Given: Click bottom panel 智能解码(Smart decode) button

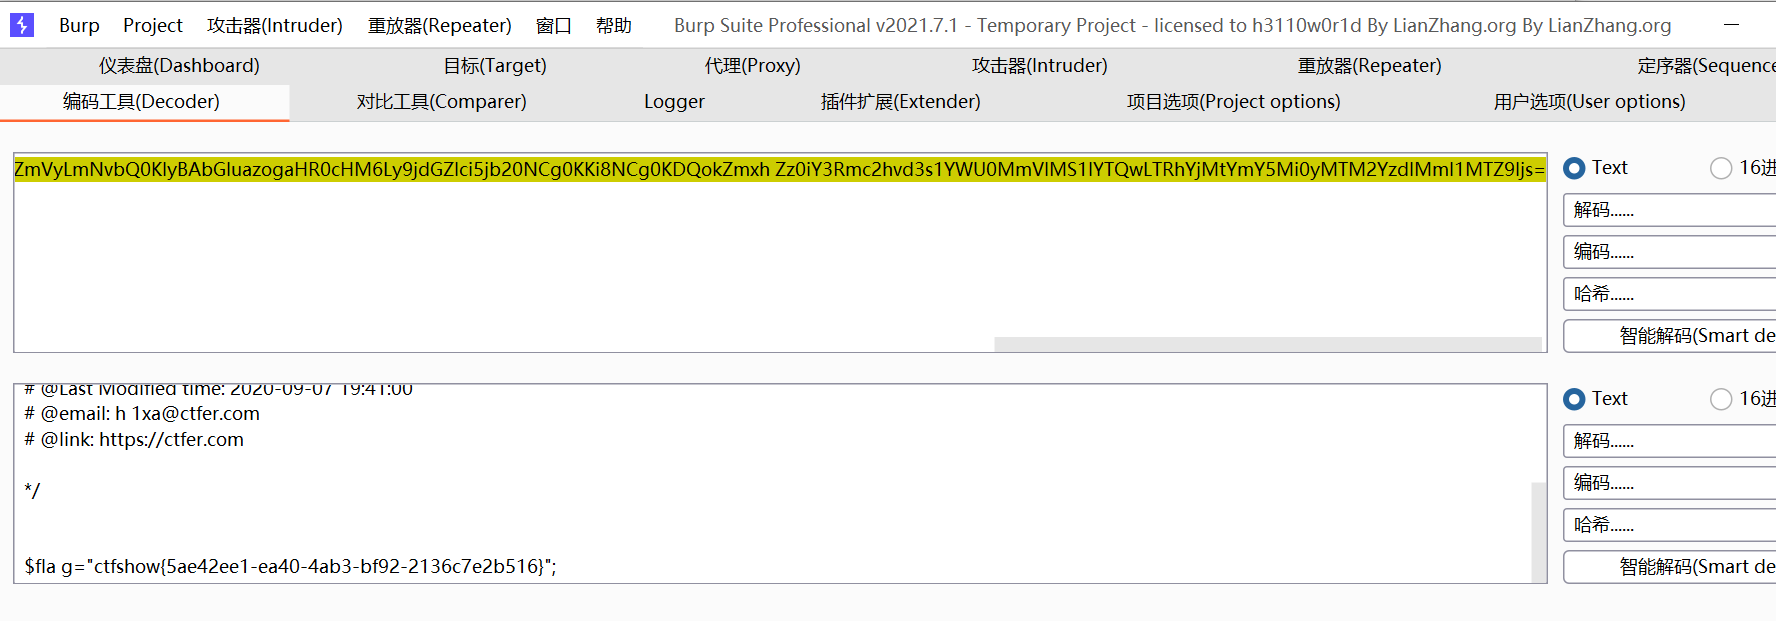Looking at the screenshot, I should click(x=1669, y=567).
